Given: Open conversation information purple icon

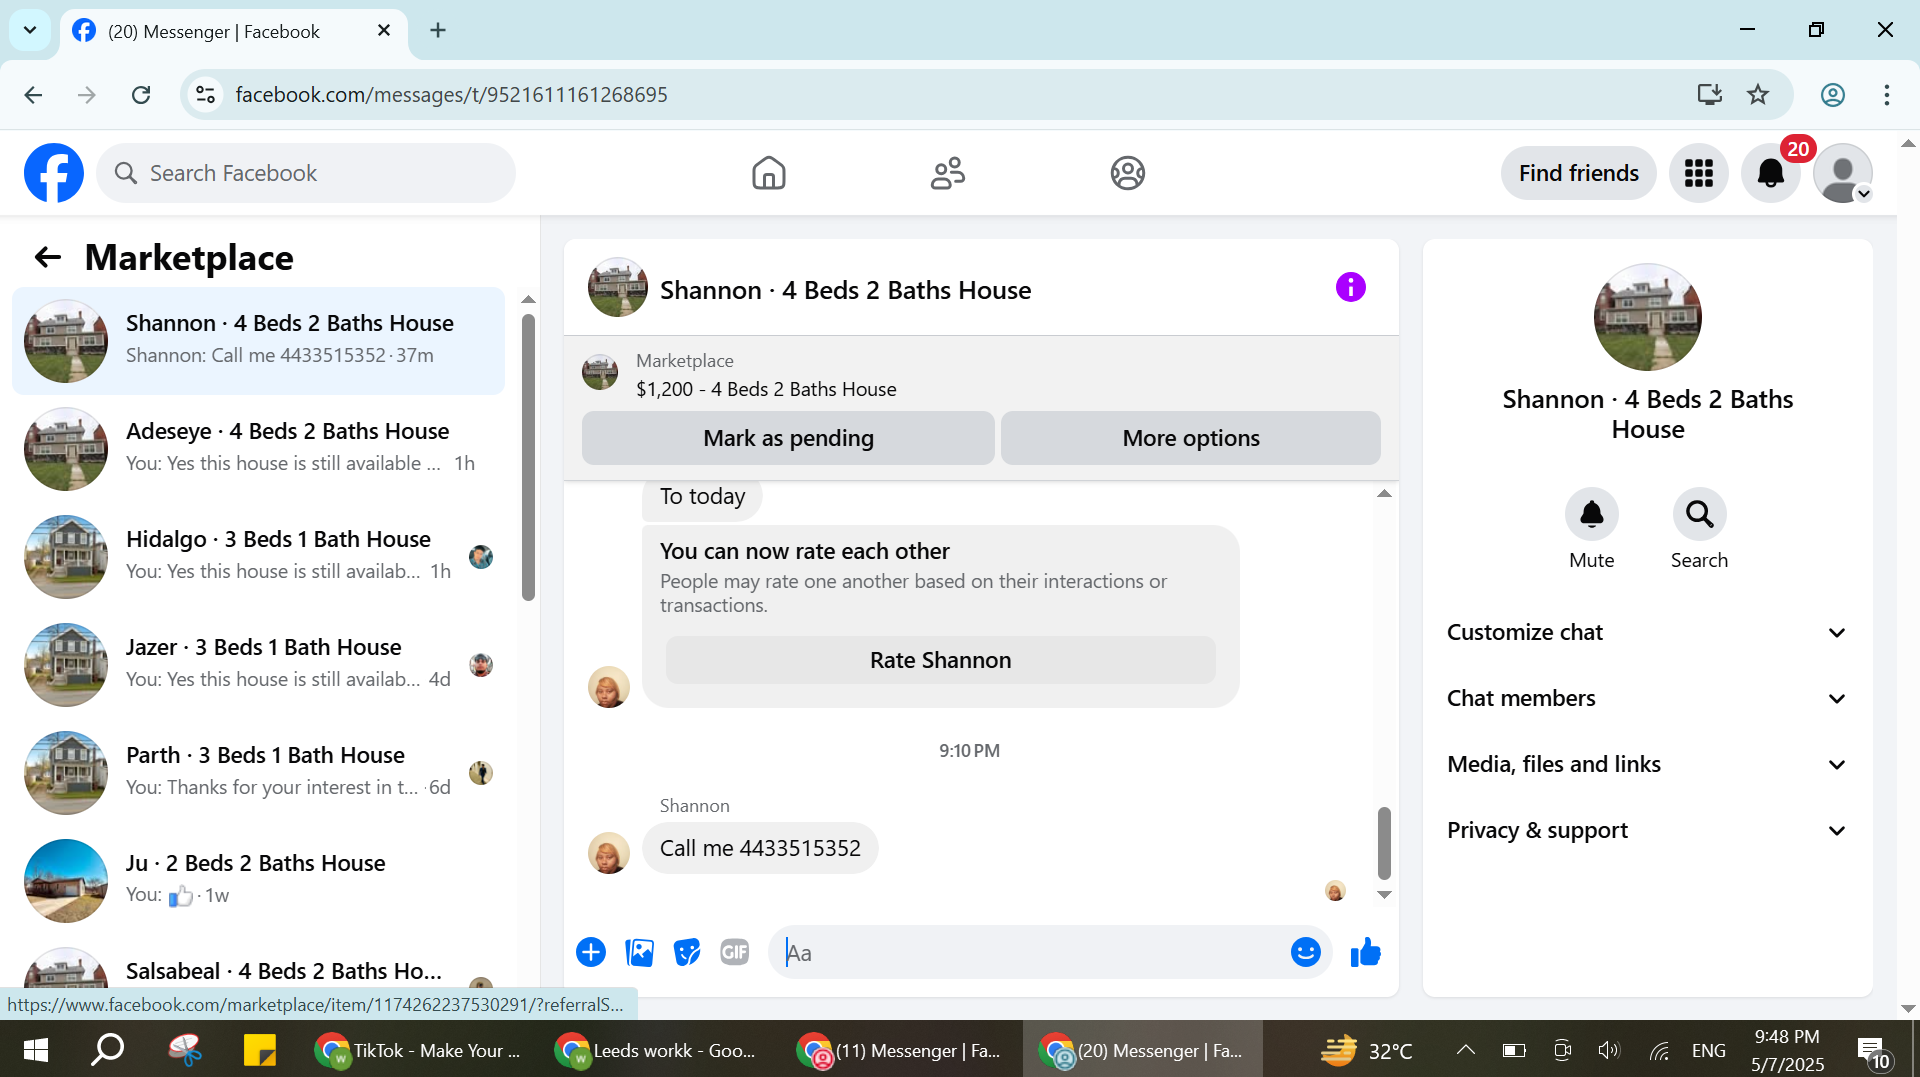Looking at the screenshot, I should [1350, 288].
